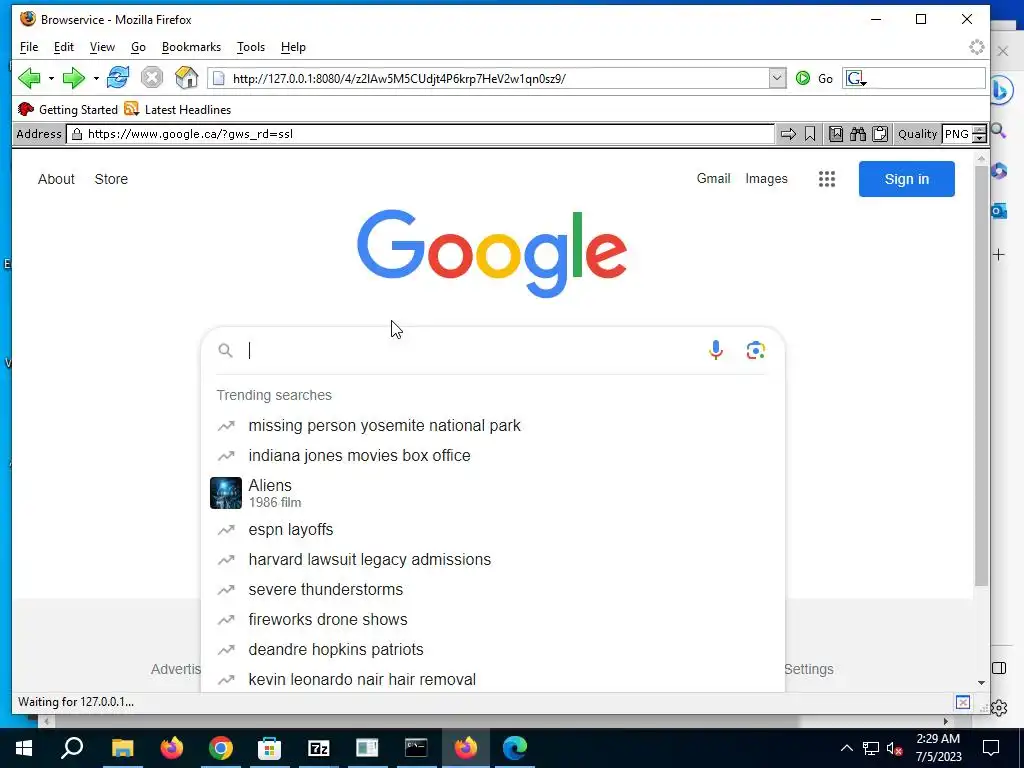Viewport: 1024px width, 768px height.
Task: Click the green Go button icon
Action: [803, 78]
